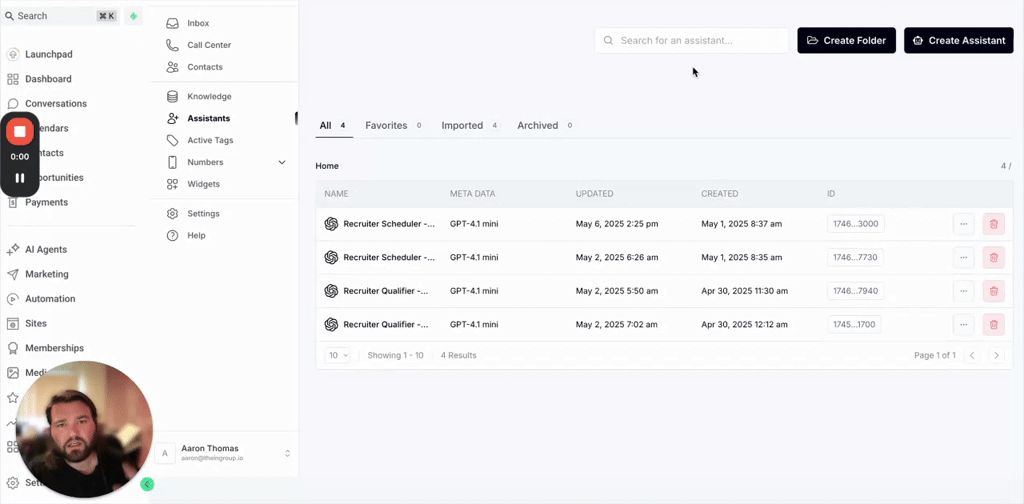Screen dimensions: 1024x504
Task: Open the Active Tags tag icon
Action: point(172,140)
